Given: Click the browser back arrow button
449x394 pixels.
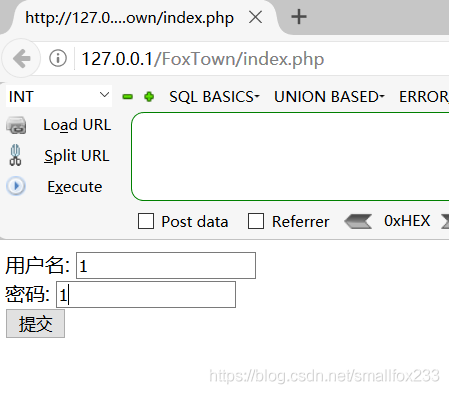Looking at the screenshot, I should point(21,59).
